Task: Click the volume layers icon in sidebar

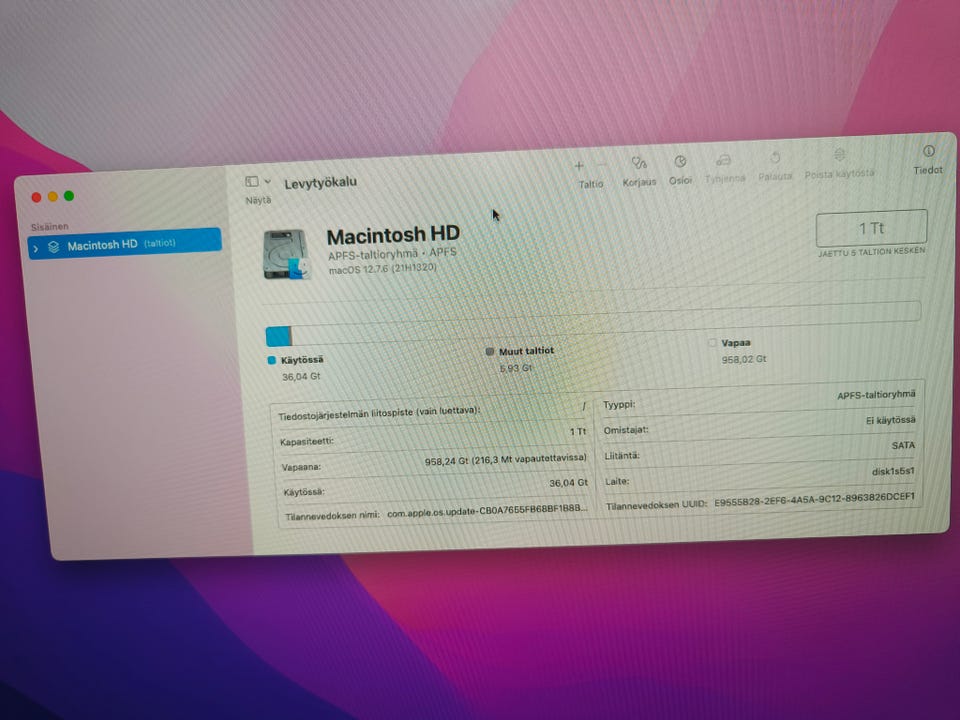Action: (54, 247)
